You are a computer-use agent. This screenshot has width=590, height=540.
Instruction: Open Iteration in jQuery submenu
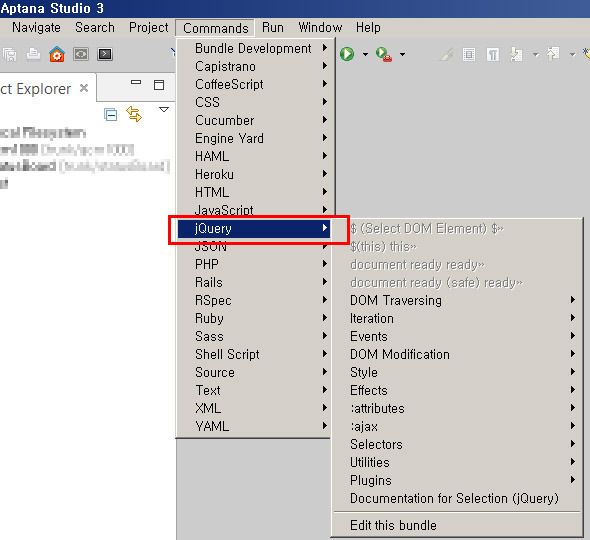[457, 318]
